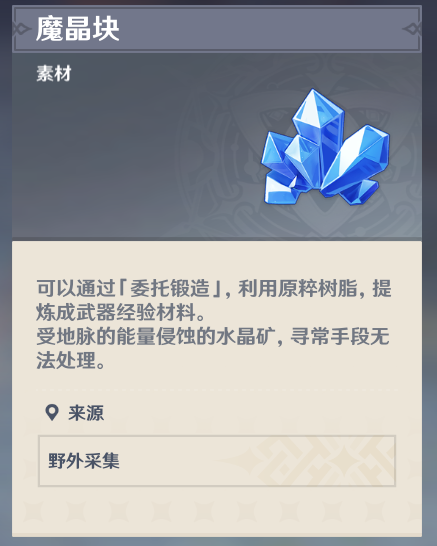Select the 野外采集 source entry
Image resolution: width=437 pixels, height=546 pixels.
point(217,461)
